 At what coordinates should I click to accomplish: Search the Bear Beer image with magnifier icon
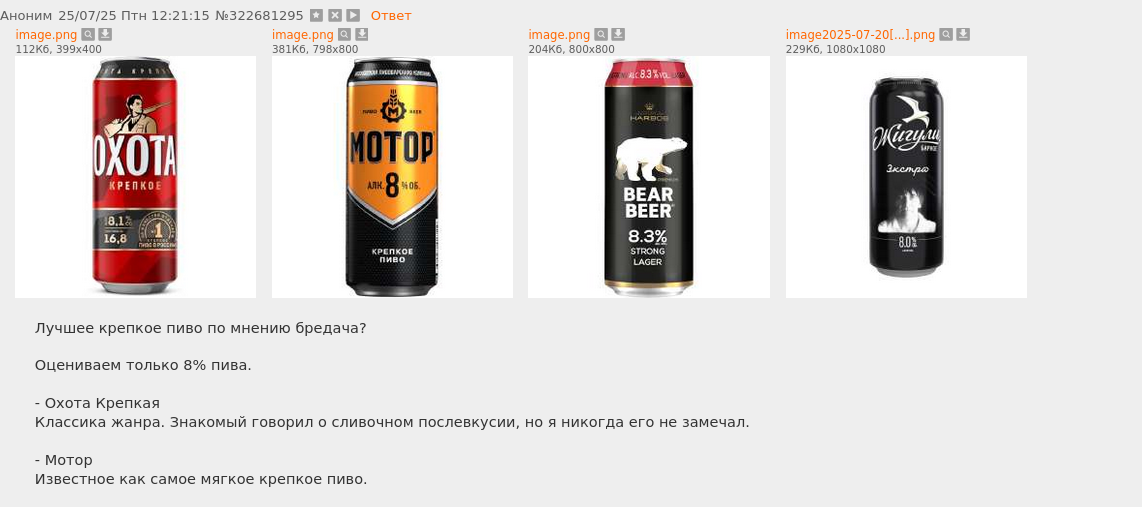(x=601, y=34)
